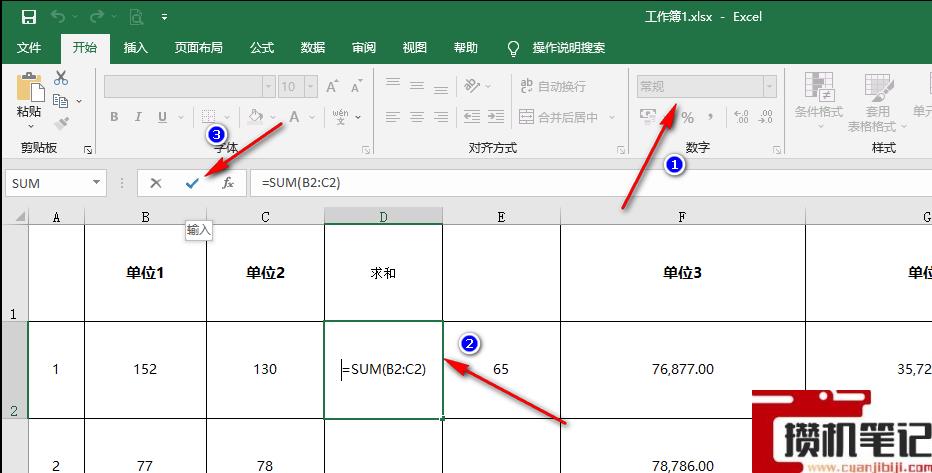
Task: Switch to the 插入 tab
Action: click(x=136, y=48)
